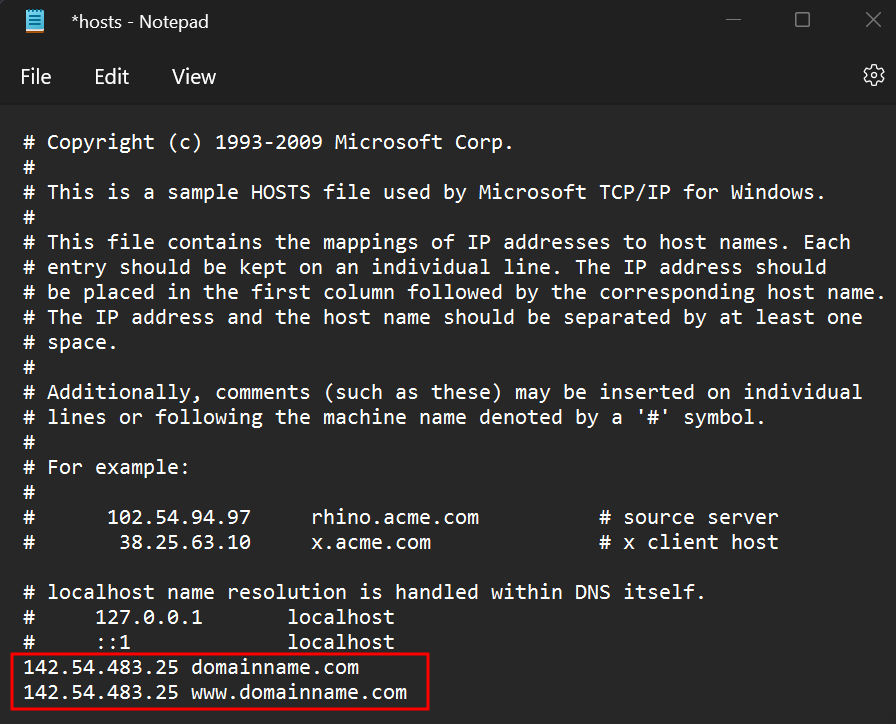The image size is (896, 724).
Task: Click the 127.0.0.1 localhost IP
Action: pyautogui.click(x=149, y=617)
